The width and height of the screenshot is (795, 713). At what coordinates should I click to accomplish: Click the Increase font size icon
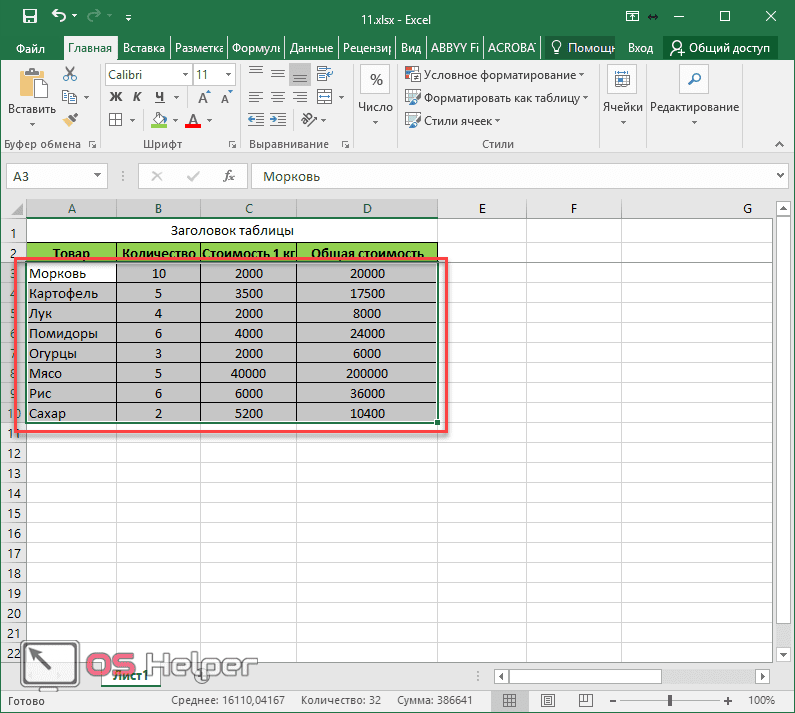click(204, 97)
